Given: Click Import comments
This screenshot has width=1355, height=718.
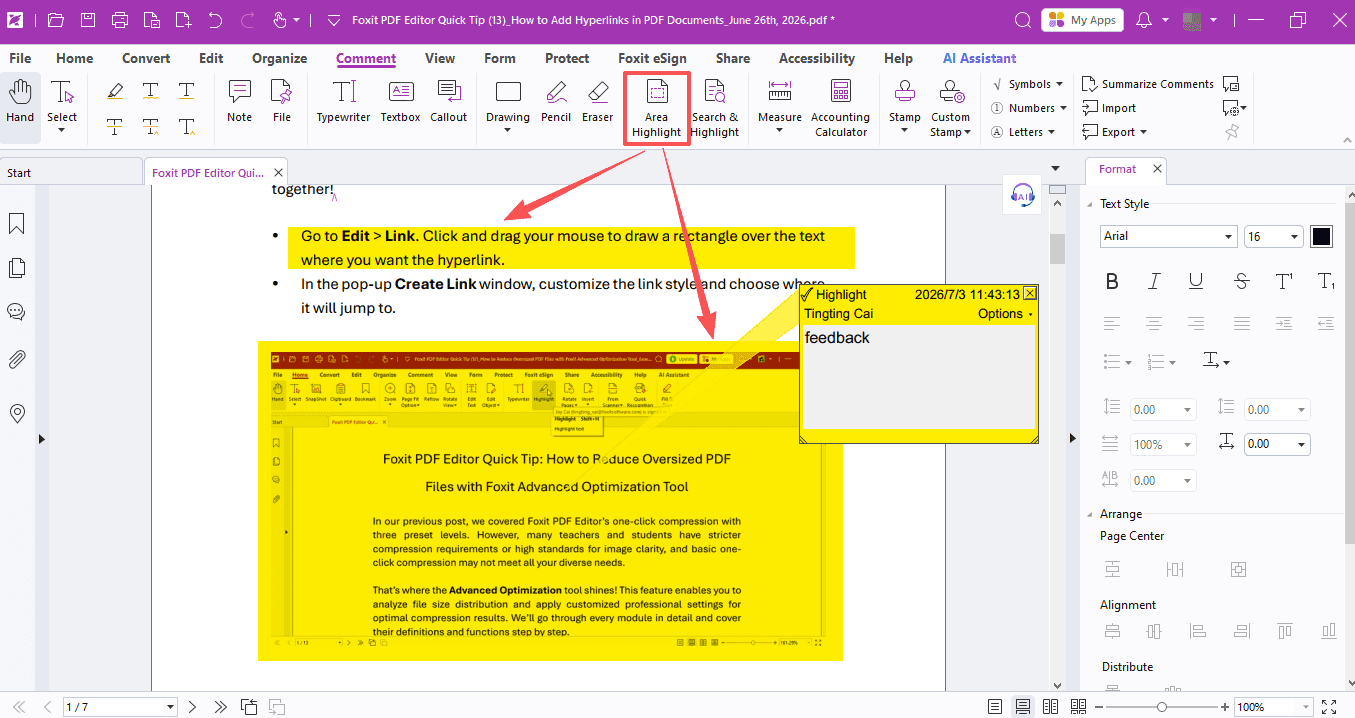Looking at the screenshot, I should point(1109,108).
